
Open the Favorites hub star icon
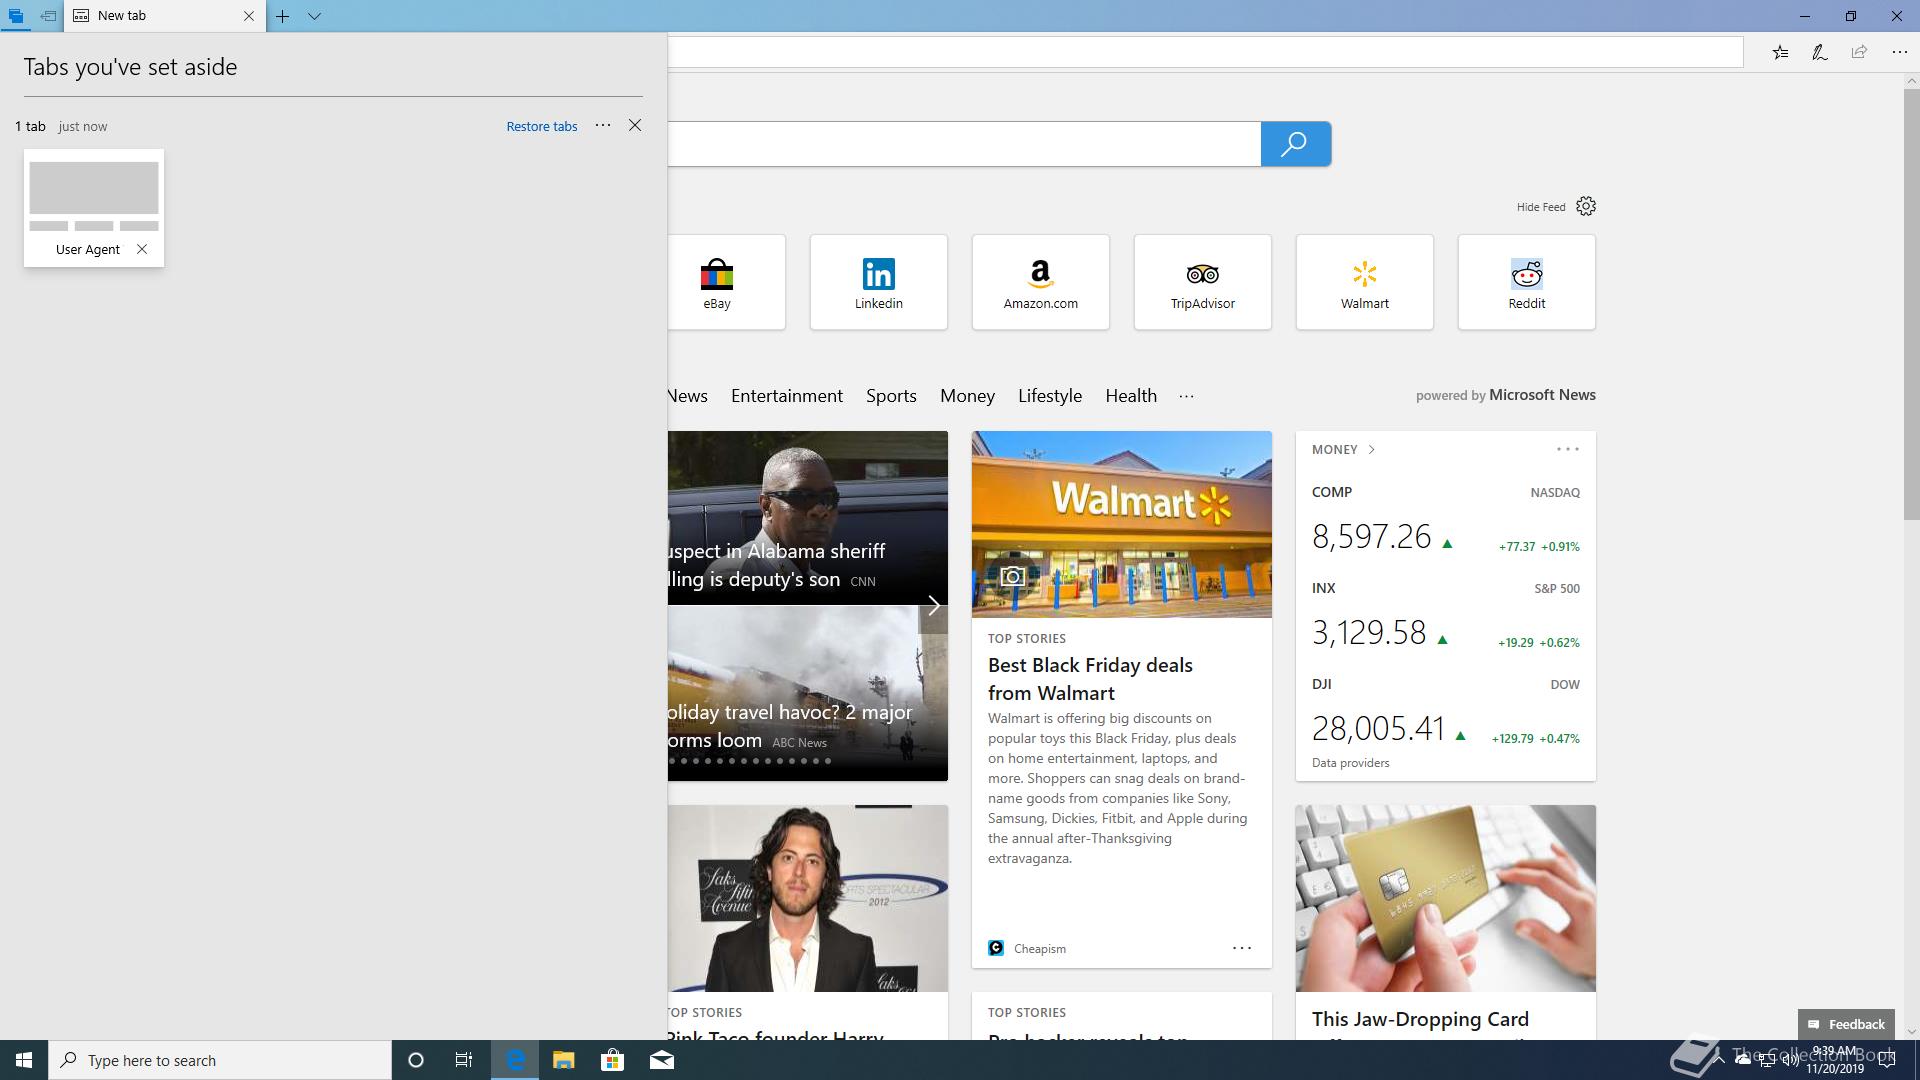tap(1780, 52)
